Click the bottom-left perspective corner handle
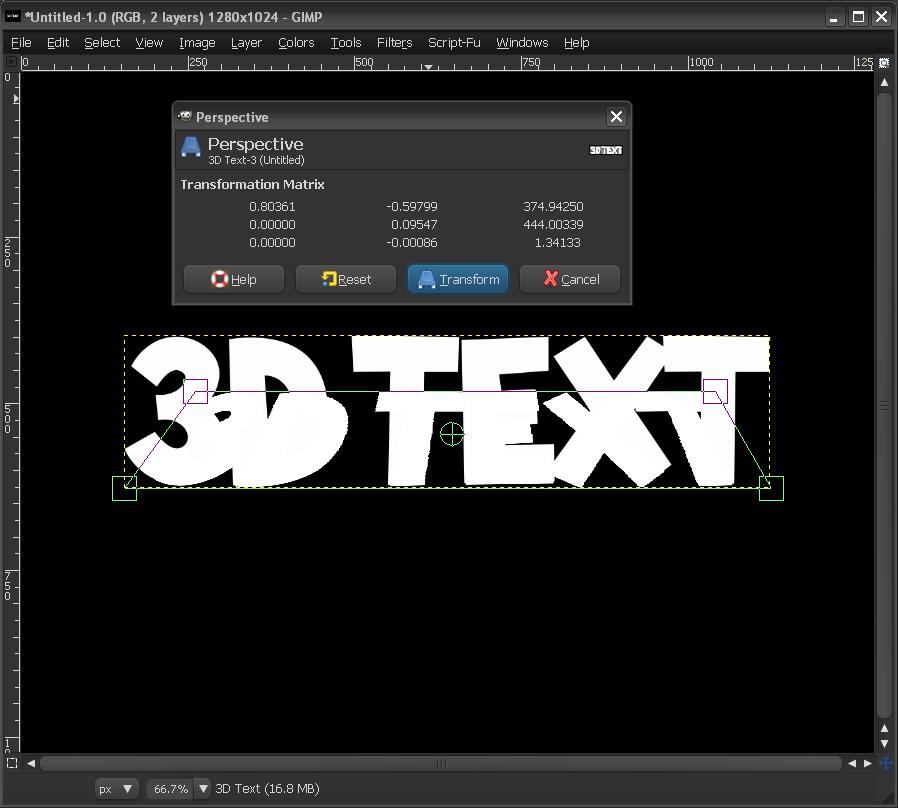 pyautogui.click(x=125, y=488)
